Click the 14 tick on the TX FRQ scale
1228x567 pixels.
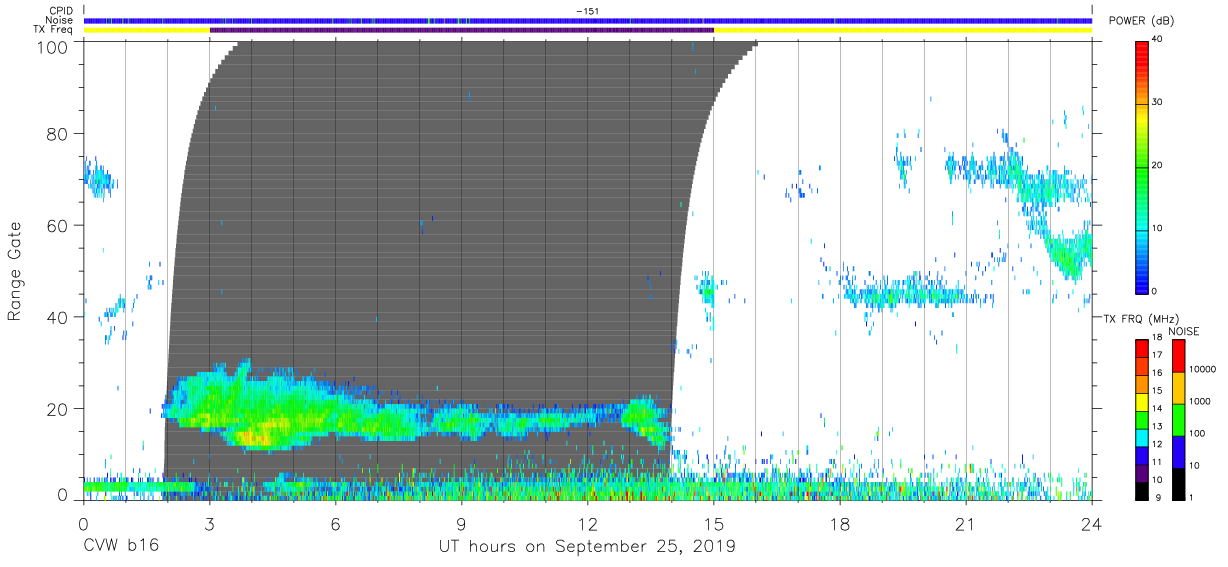[x=1157, y=409]
